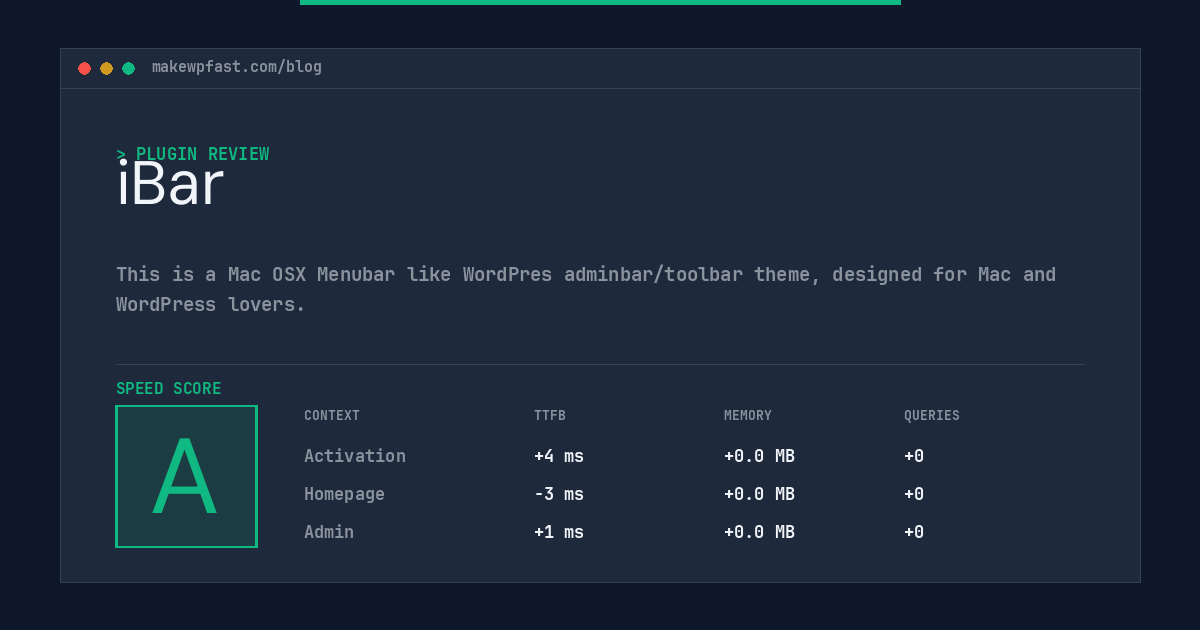Click the CONTEXT column header
The image size is (1200, 630).
(332, 416)
